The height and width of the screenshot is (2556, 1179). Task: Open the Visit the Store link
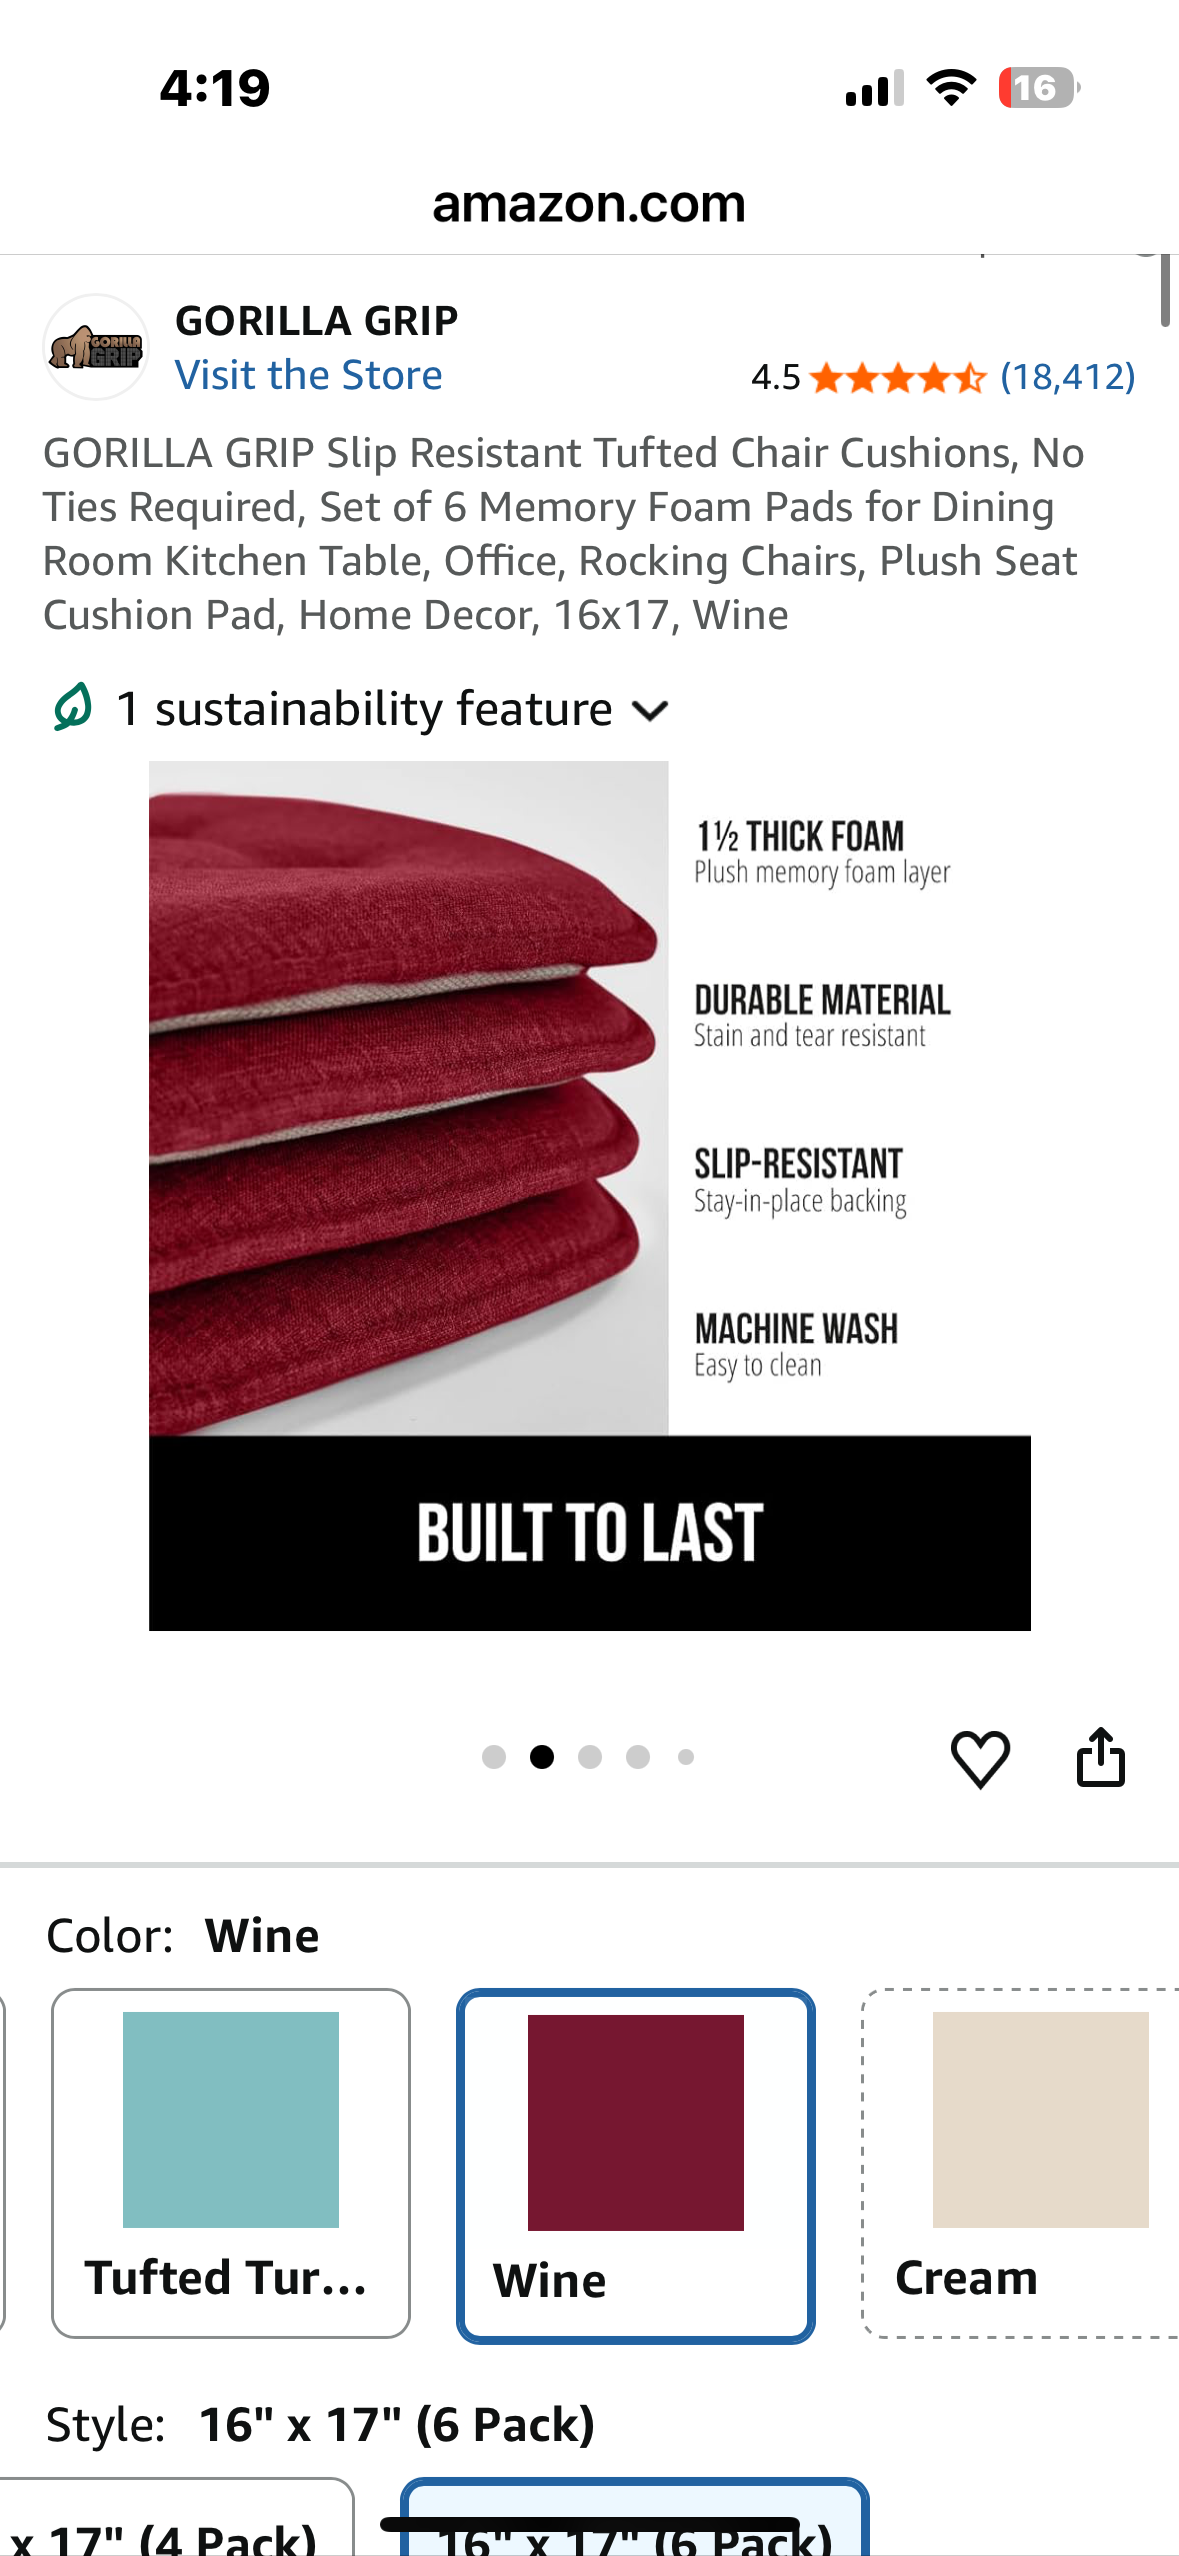tap(308, 376)
